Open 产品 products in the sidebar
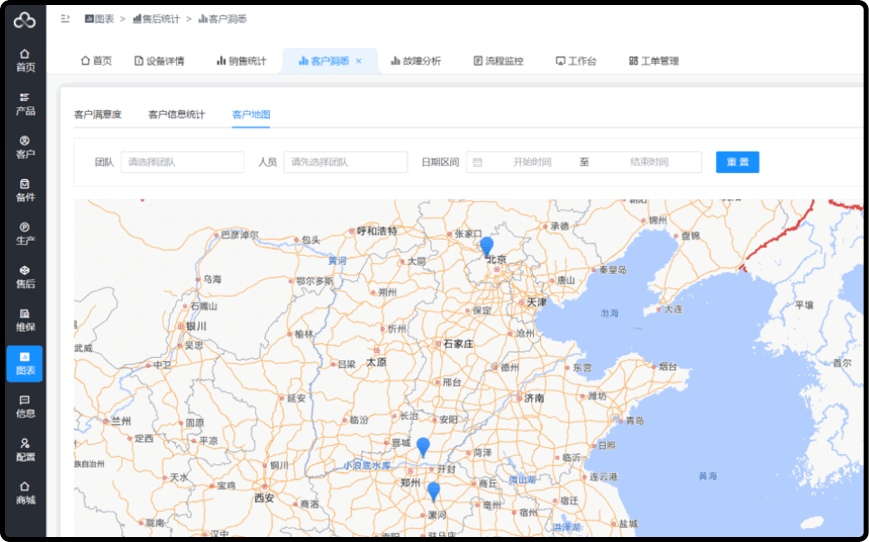Image resolution: width=869 pixels, height=542 pixels. pyautogui.click(x=25, y=104)
